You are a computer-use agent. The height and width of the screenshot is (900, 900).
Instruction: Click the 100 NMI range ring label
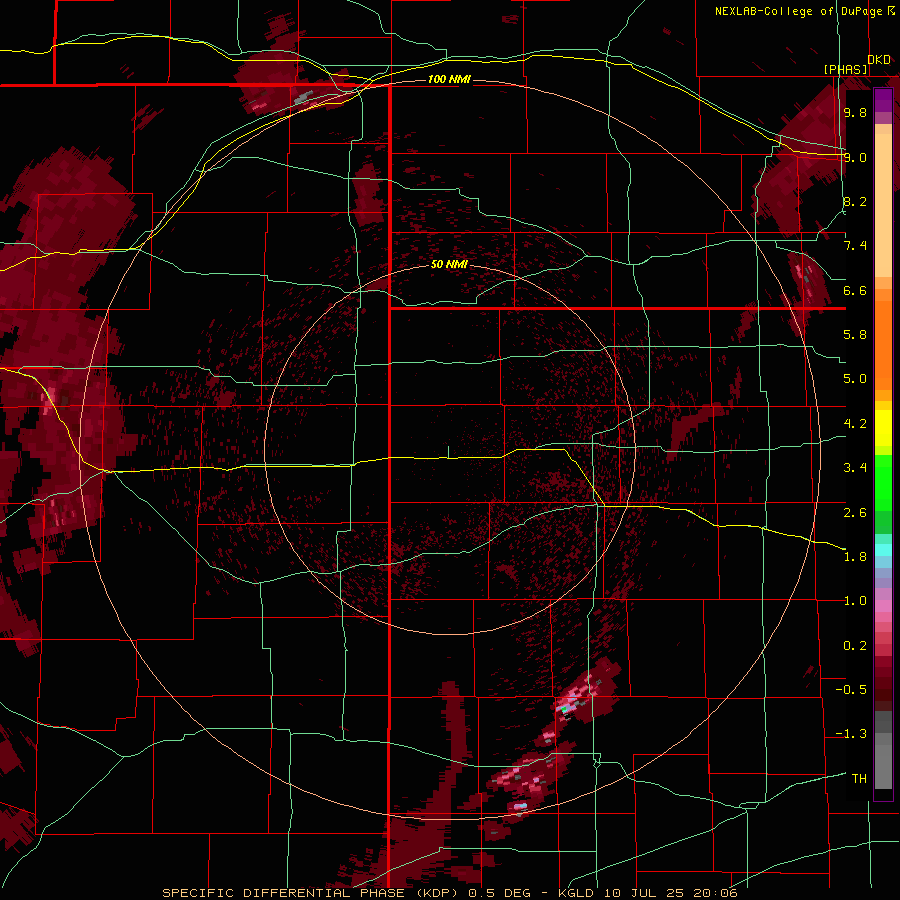click(x=449, y=79)
